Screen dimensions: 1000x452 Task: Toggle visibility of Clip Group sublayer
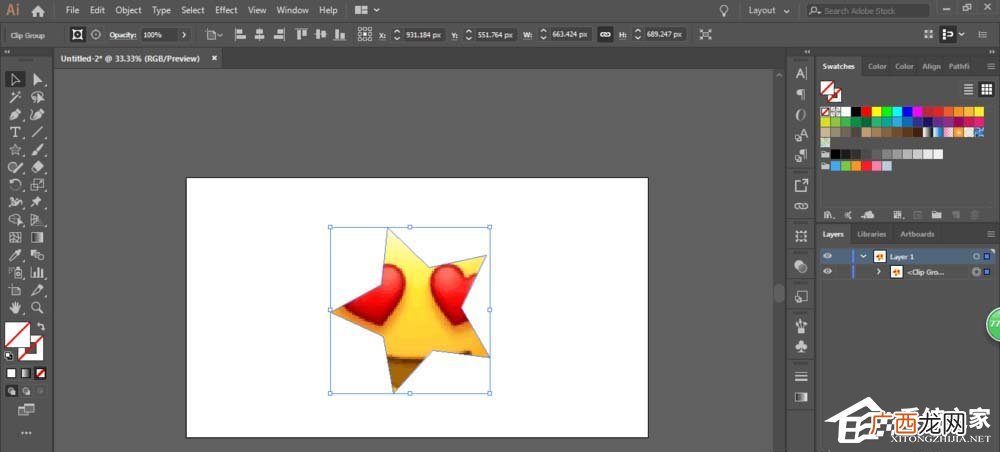pos(828,272)
